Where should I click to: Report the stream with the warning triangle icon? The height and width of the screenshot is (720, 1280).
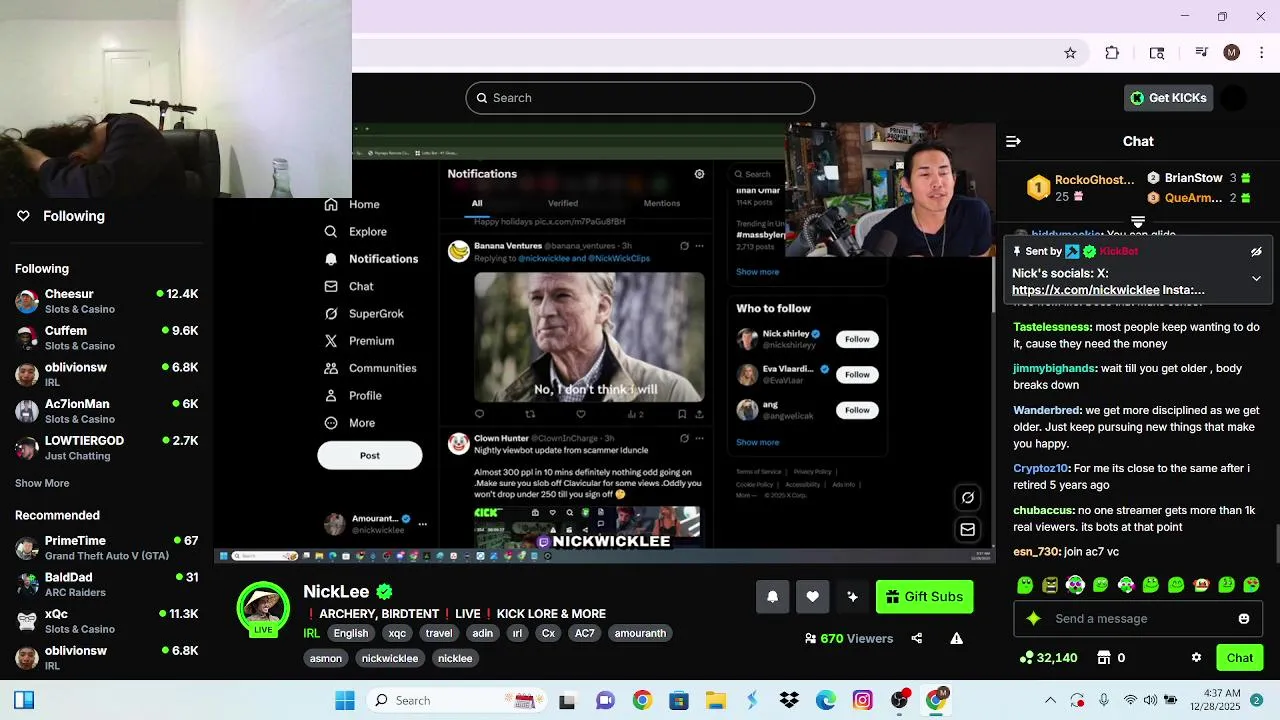click(x=956, y=638)
